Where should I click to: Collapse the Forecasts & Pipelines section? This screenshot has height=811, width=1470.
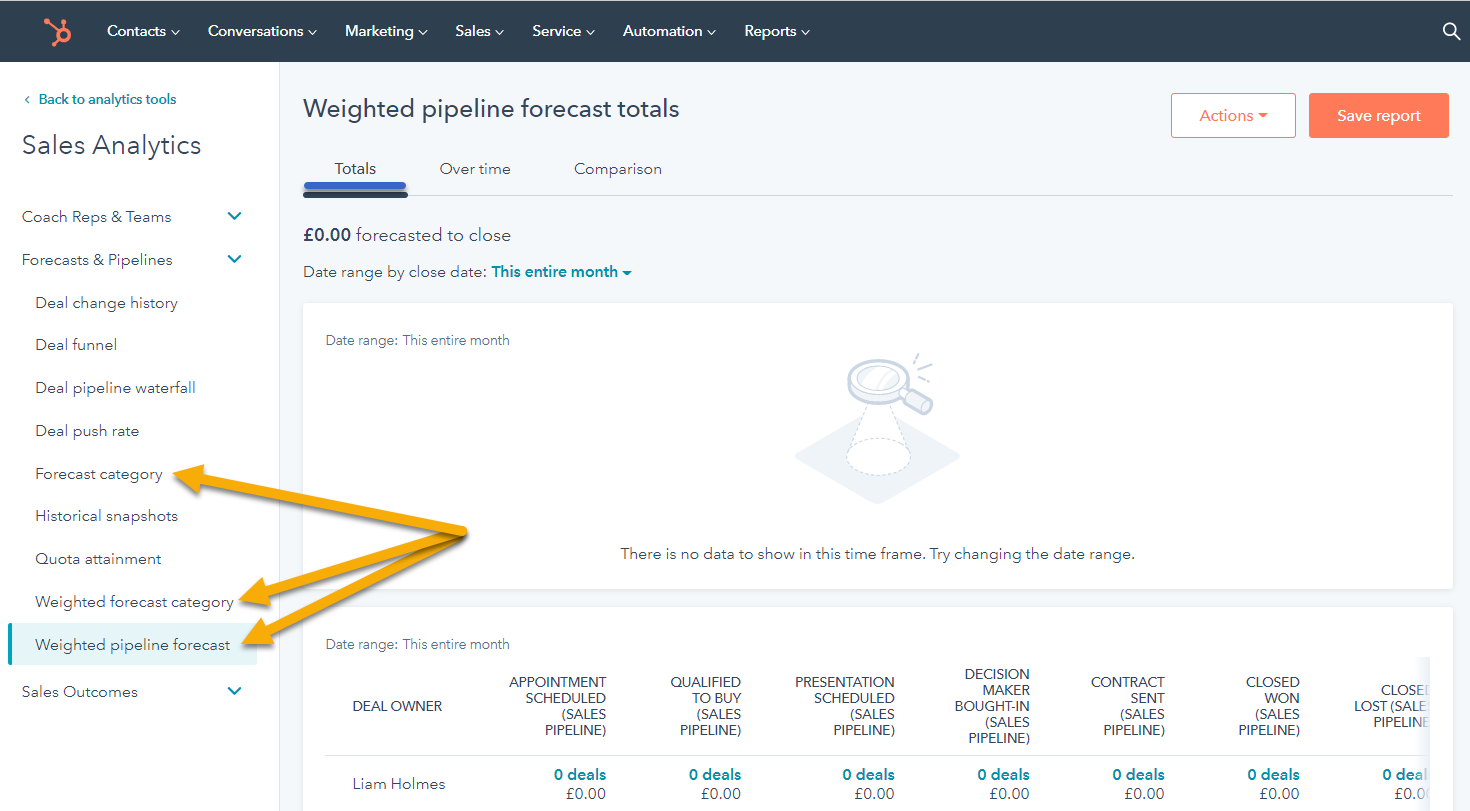click(234, 259)
